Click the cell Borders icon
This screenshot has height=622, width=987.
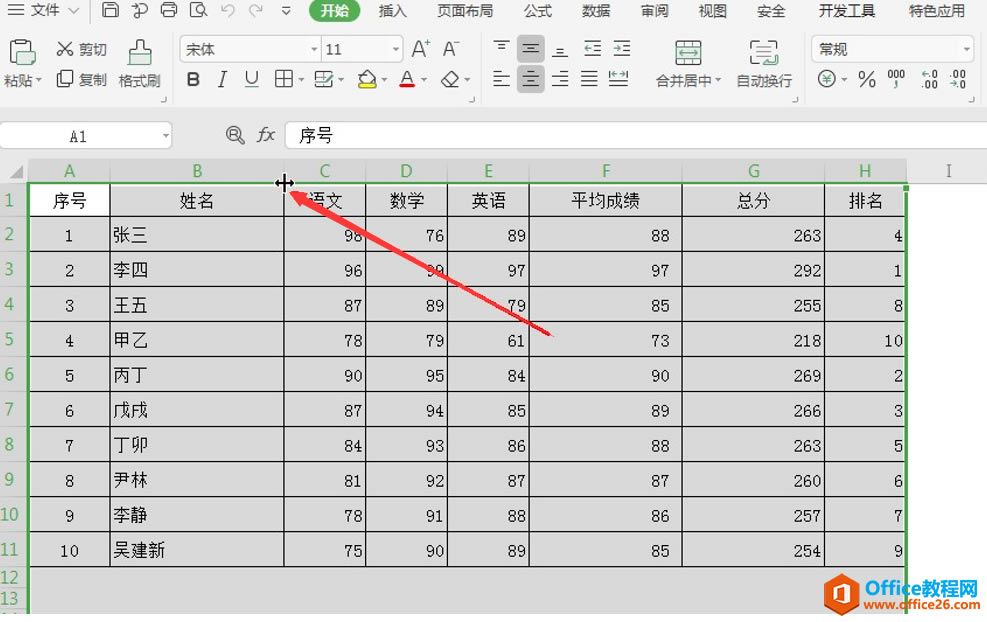[284, 79]
